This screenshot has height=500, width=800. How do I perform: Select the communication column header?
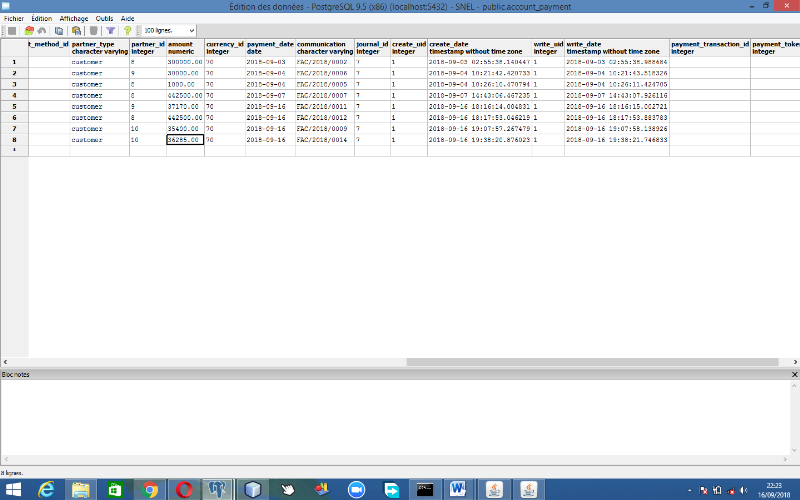pyautogui.click(x=325, y=48)
